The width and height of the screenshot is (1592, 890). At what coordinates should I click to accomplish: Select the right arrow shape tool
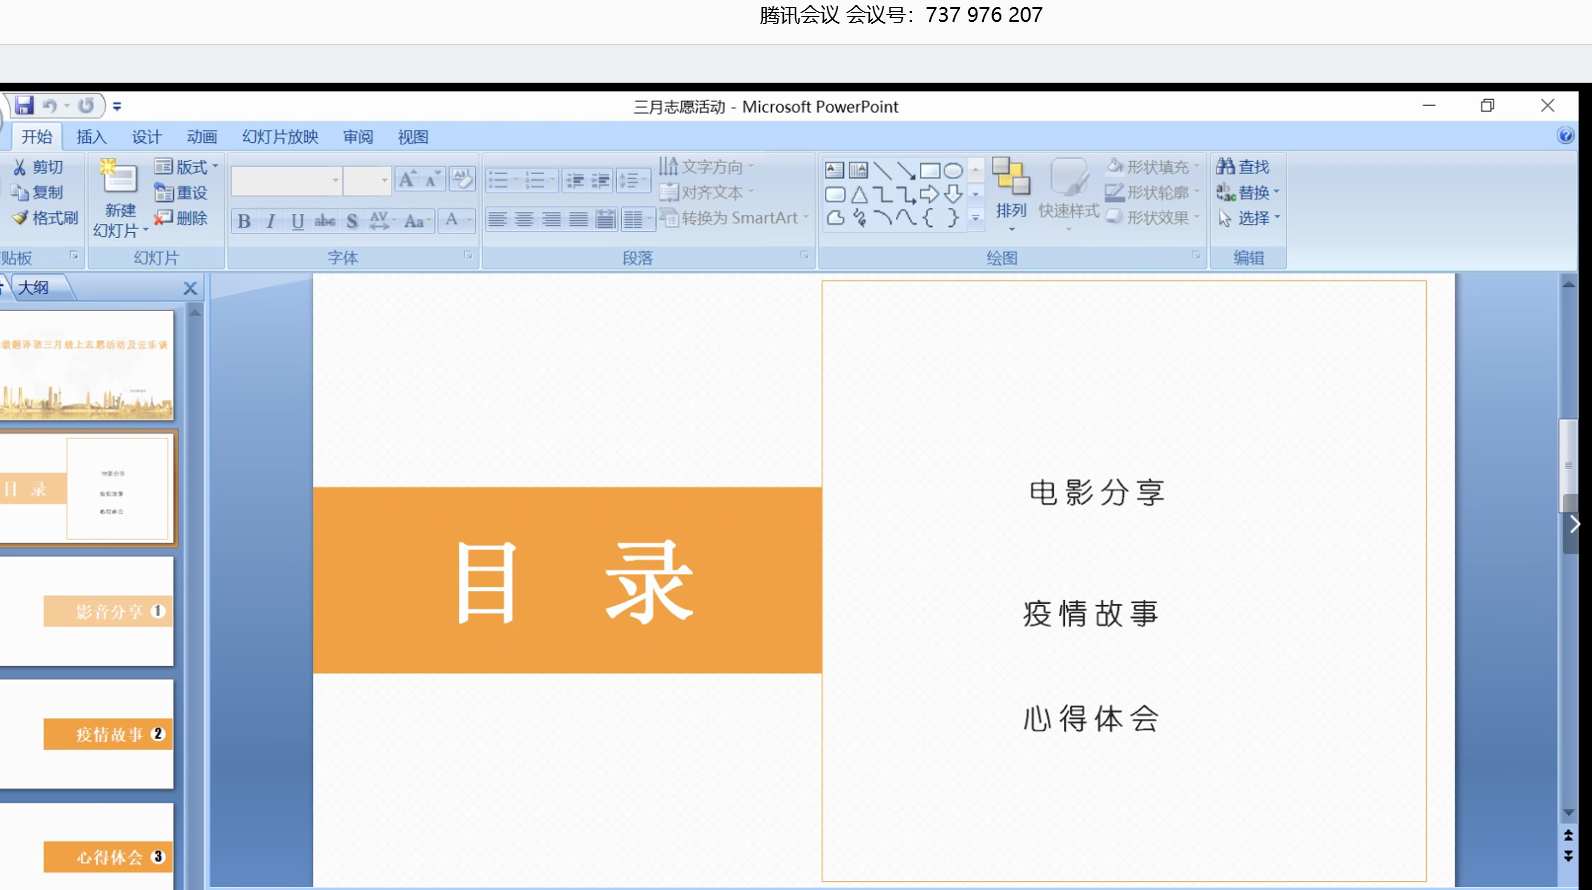coord(929,194)
